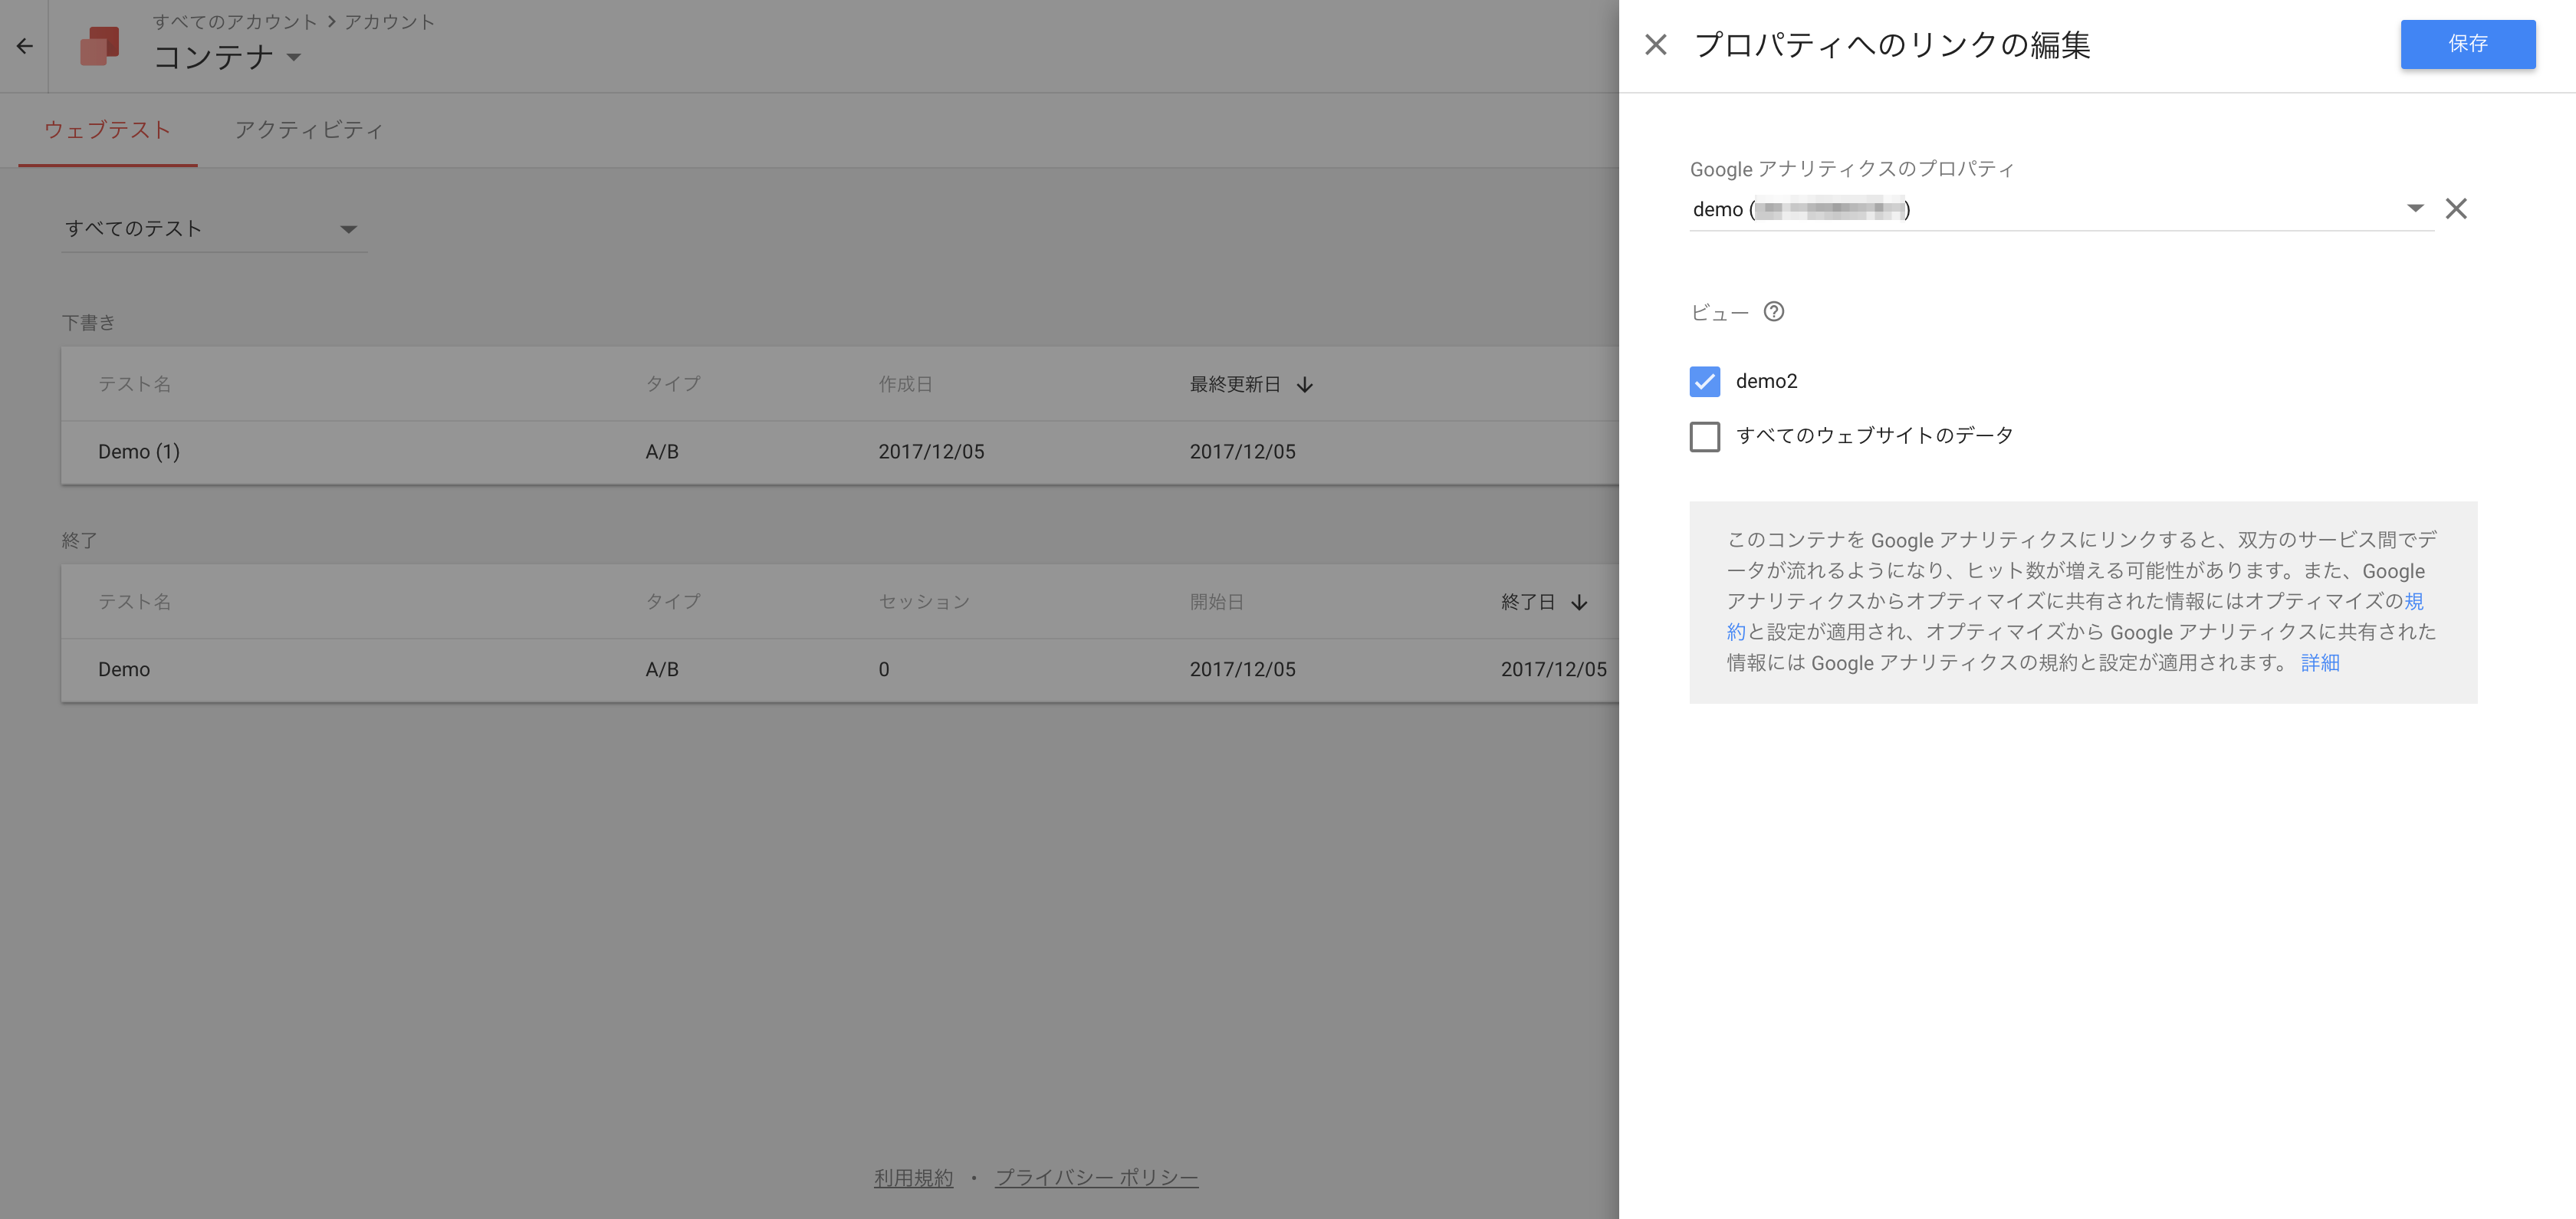Viewport: 2576px width, 1219px height.
Task: Open the Demo (1) draft test row
Action: tap(139, 452)
